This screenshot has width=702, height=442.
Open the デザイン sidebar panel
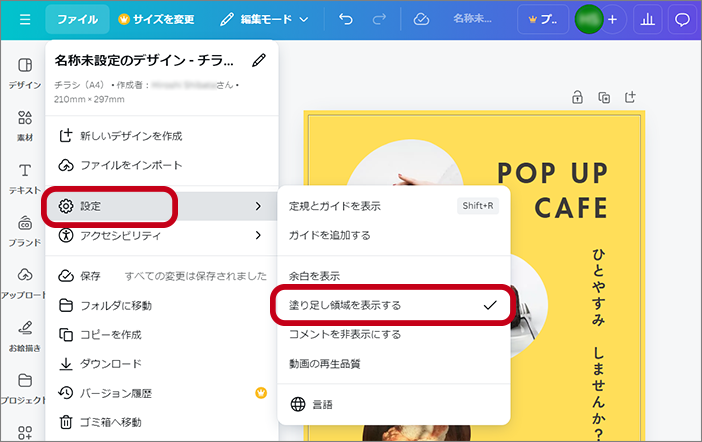[25, 73]
